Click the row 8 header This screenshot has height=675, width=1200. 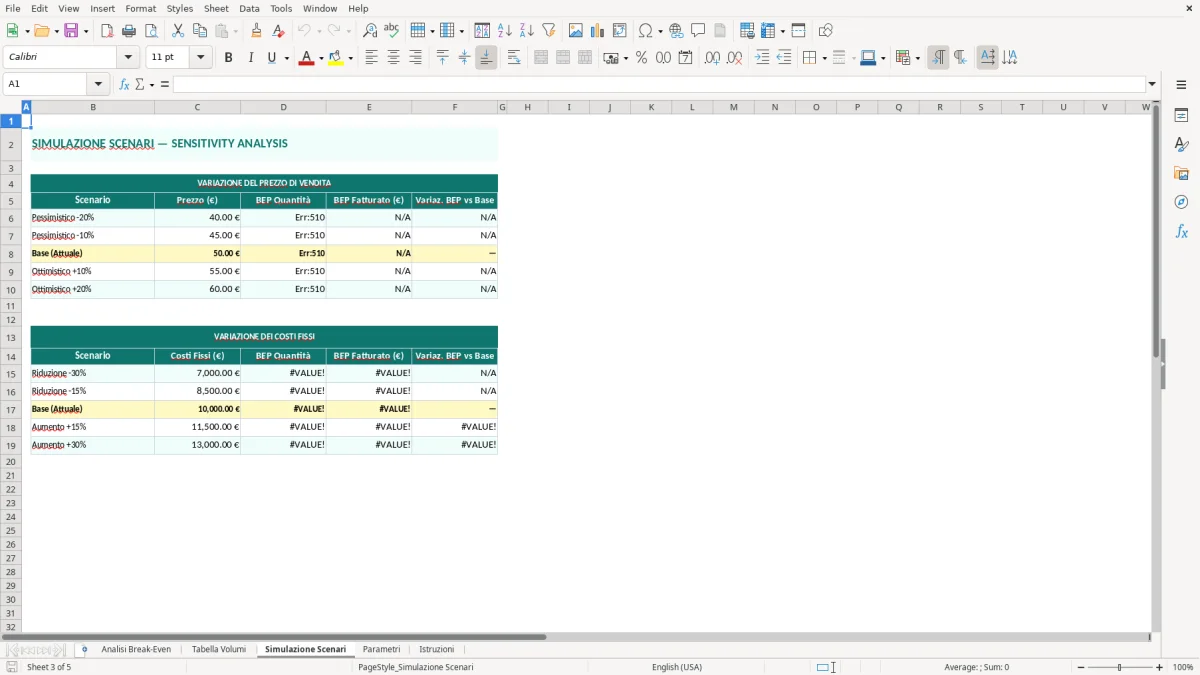[x=11, y=253]
